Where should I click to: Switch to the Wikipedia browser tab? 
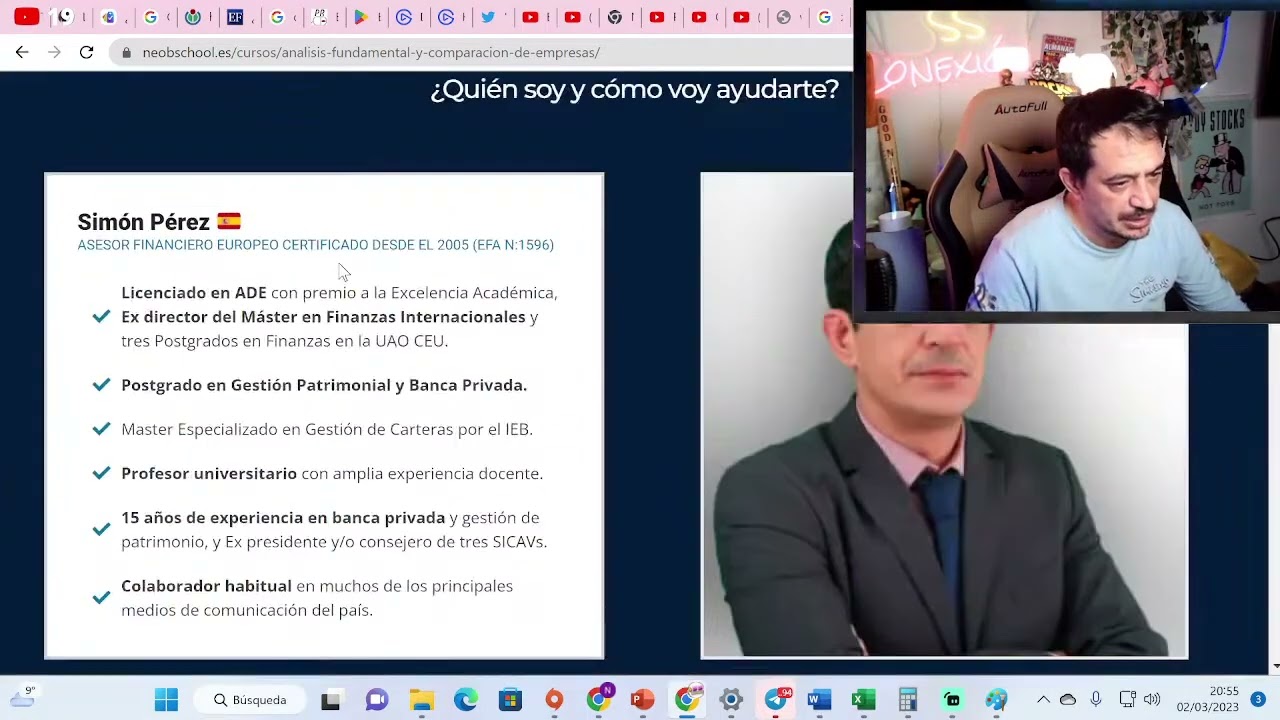[x=193, y=17]
